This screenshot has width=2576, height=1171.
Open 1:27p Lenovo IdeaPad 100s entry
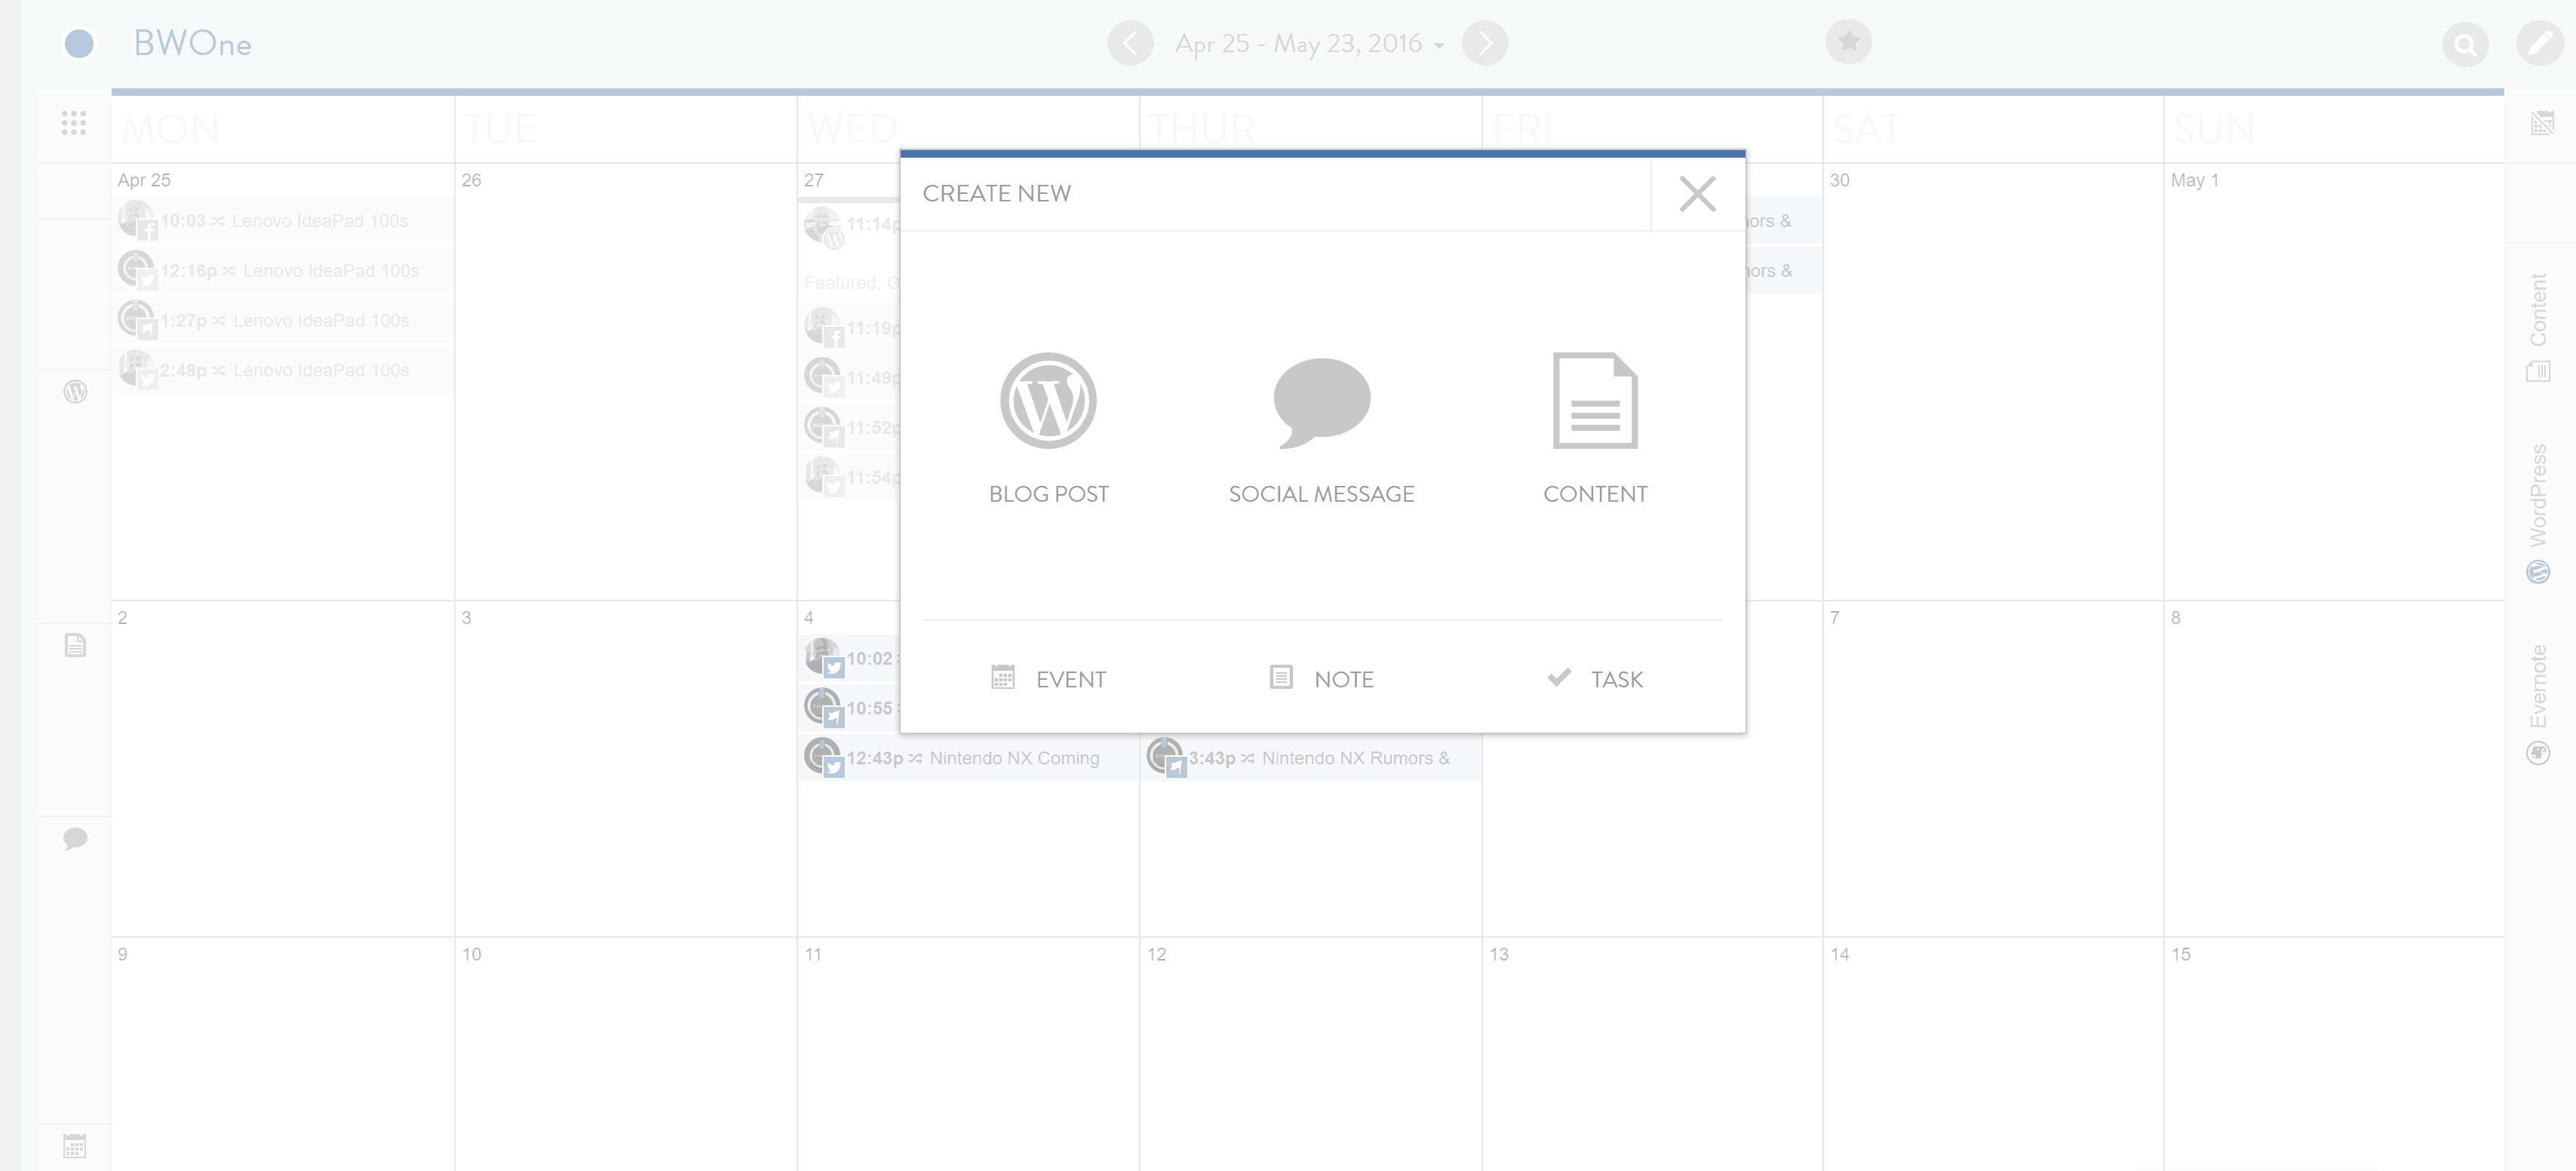pos(283,320)
